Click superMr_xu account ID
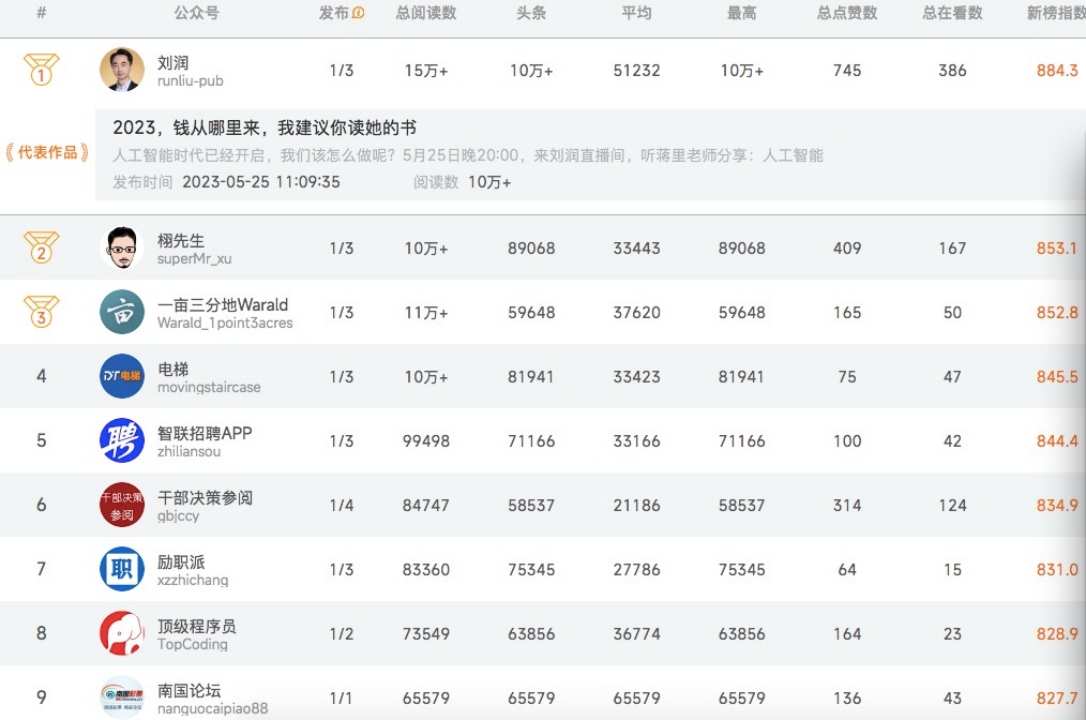1086x720 pixels. [195, 259]
